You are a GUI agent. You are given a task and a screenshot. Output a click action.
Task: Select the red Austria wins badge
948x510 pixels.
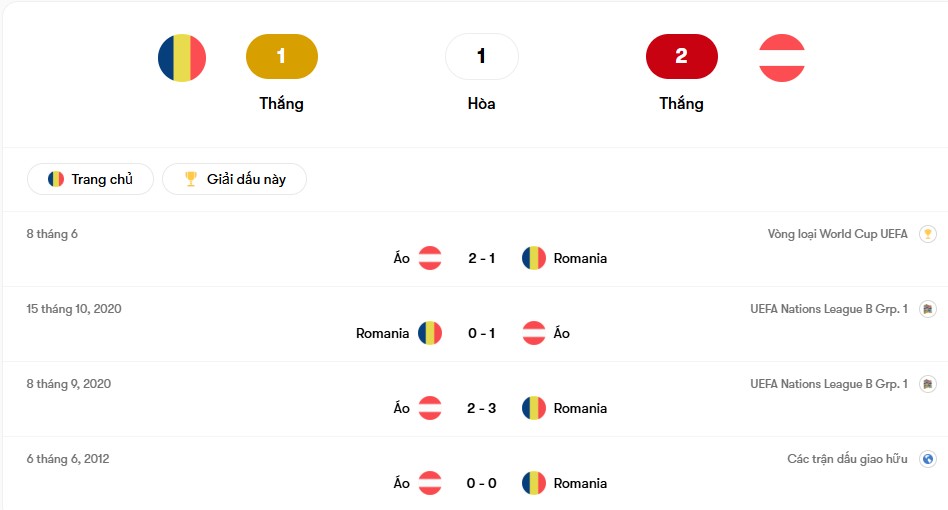681,56
